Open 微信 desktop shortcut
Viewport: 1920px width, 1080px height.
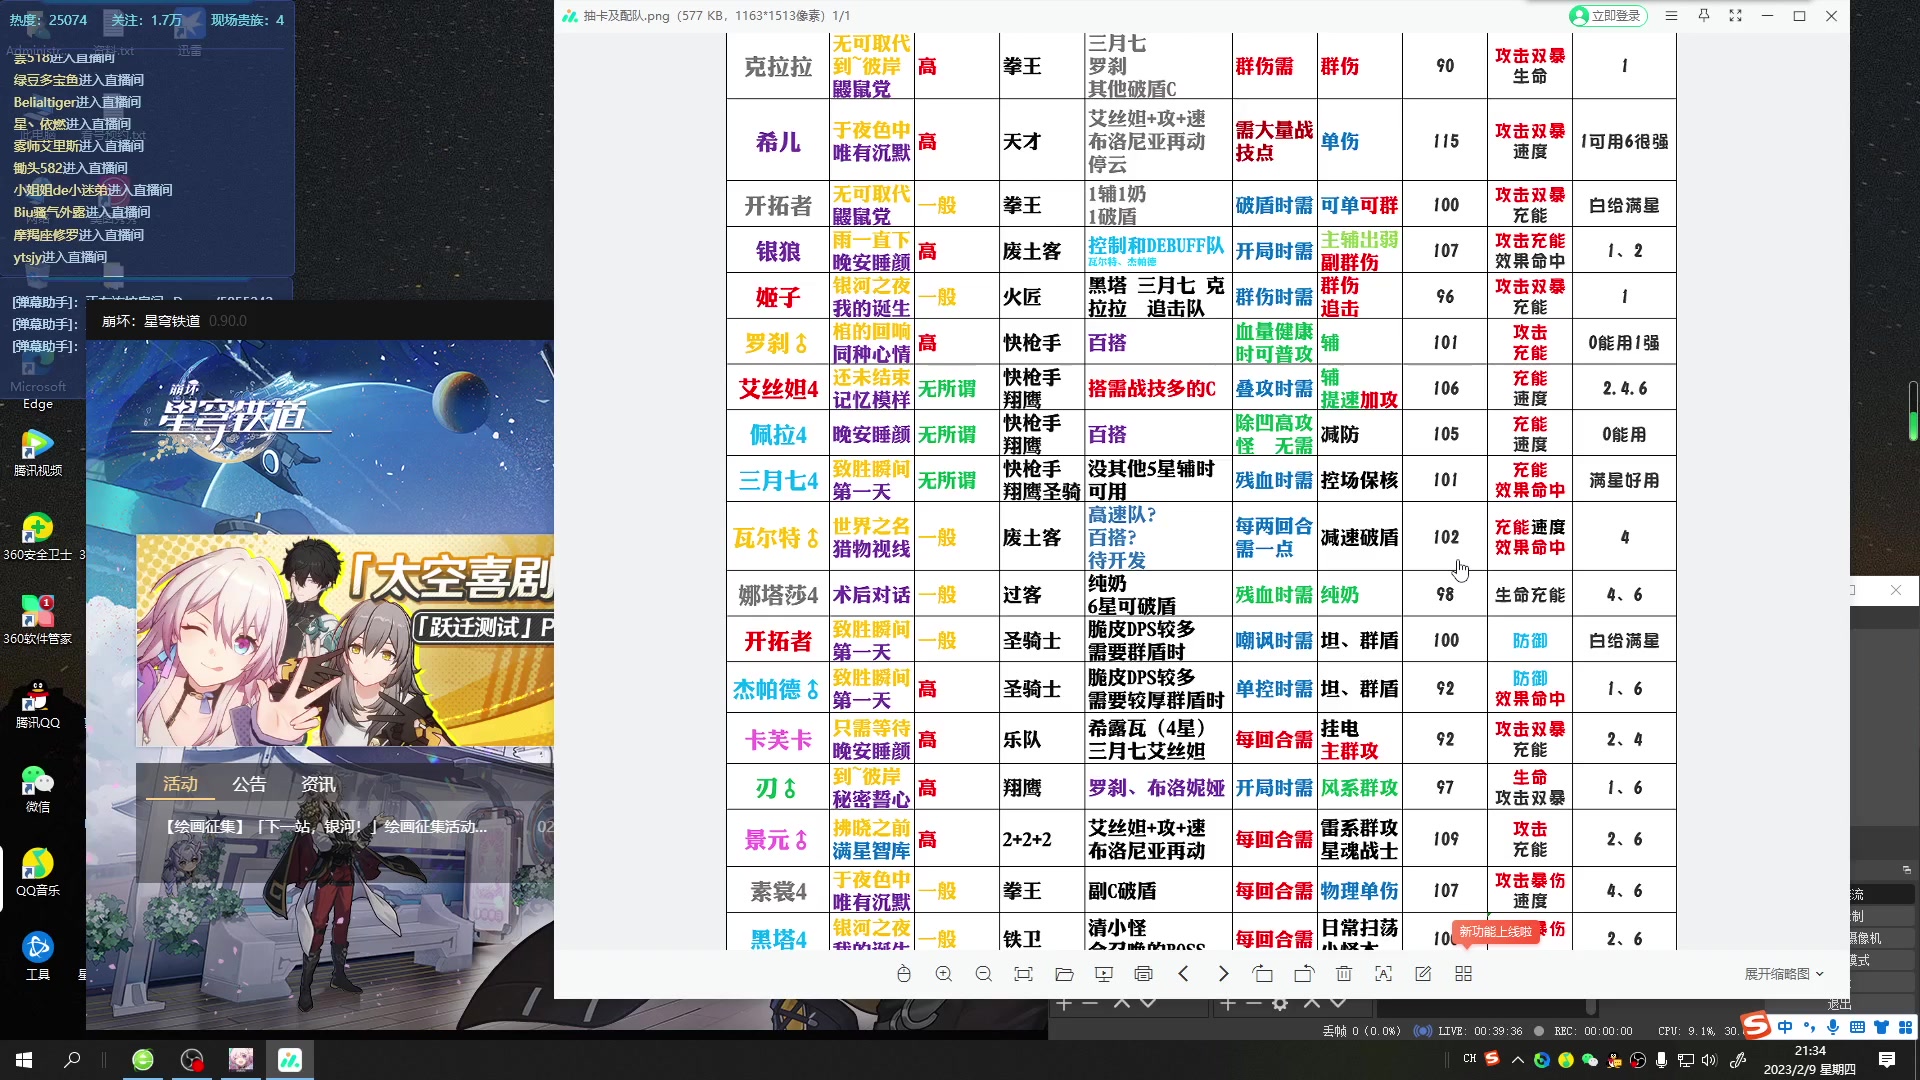(x=38, y=788)
